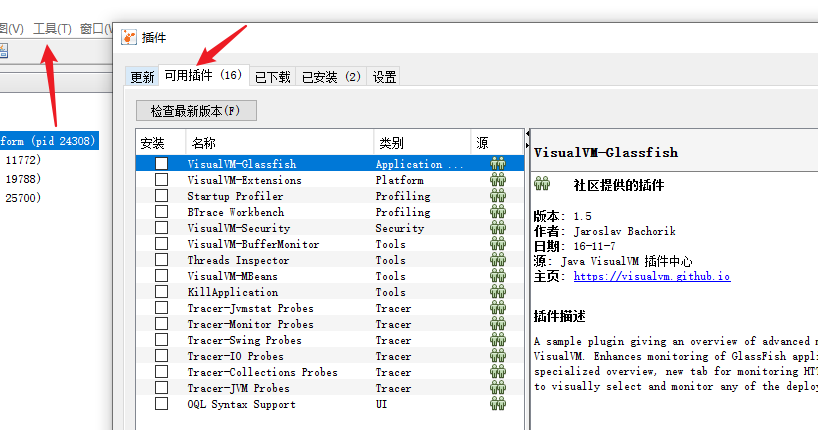818x430 pixels.
Task: Open the 已安装 (2) tab
Action: point(331,77)
